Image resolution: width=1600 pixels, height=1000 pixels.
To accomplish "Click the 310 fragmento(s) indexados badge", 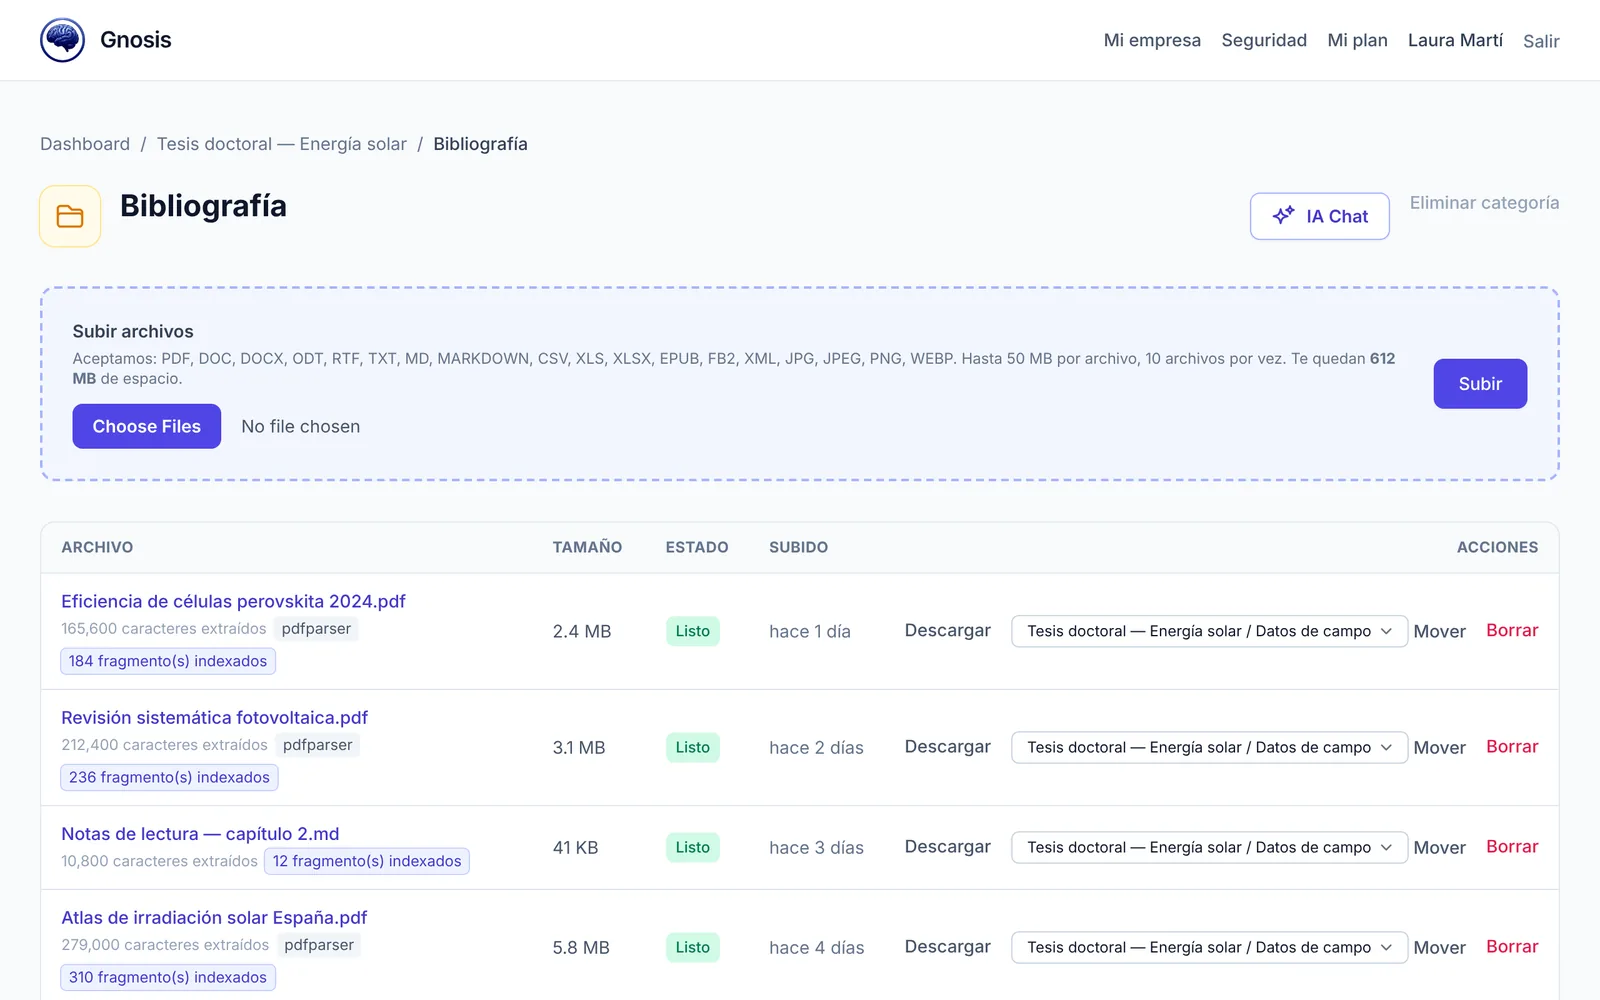I will tap(168, 977).
